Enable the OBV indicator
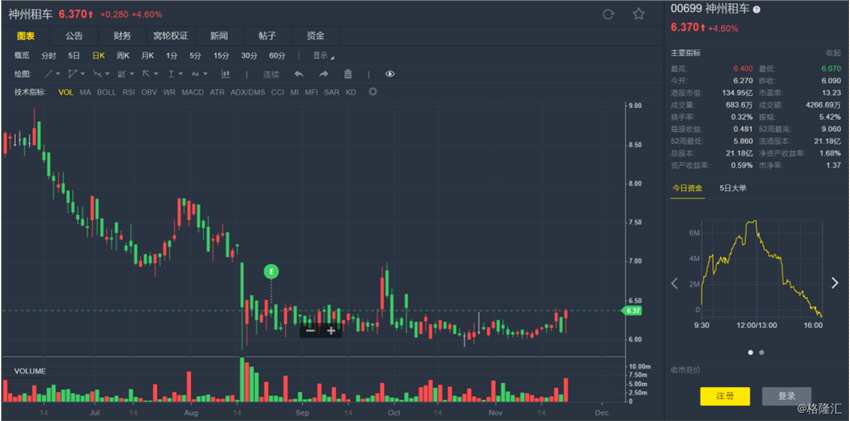The image size is (850, 421). point(149,92)
